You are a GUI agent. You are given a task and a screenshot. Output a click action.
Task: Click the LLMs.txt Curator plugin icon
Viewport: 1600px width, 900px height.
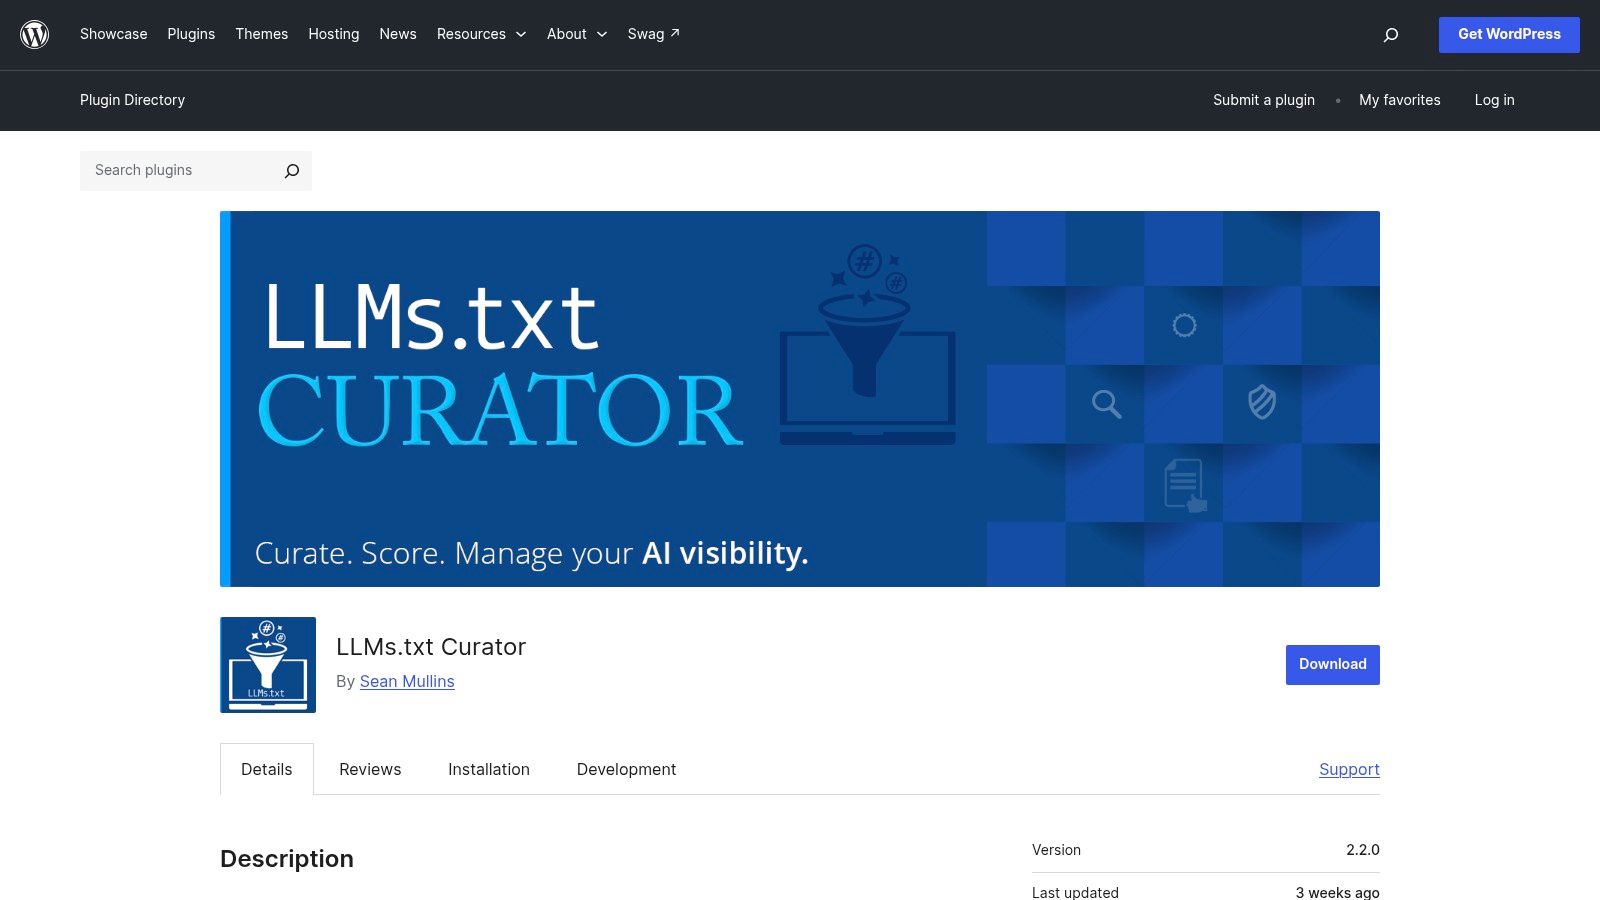[268, 665]
